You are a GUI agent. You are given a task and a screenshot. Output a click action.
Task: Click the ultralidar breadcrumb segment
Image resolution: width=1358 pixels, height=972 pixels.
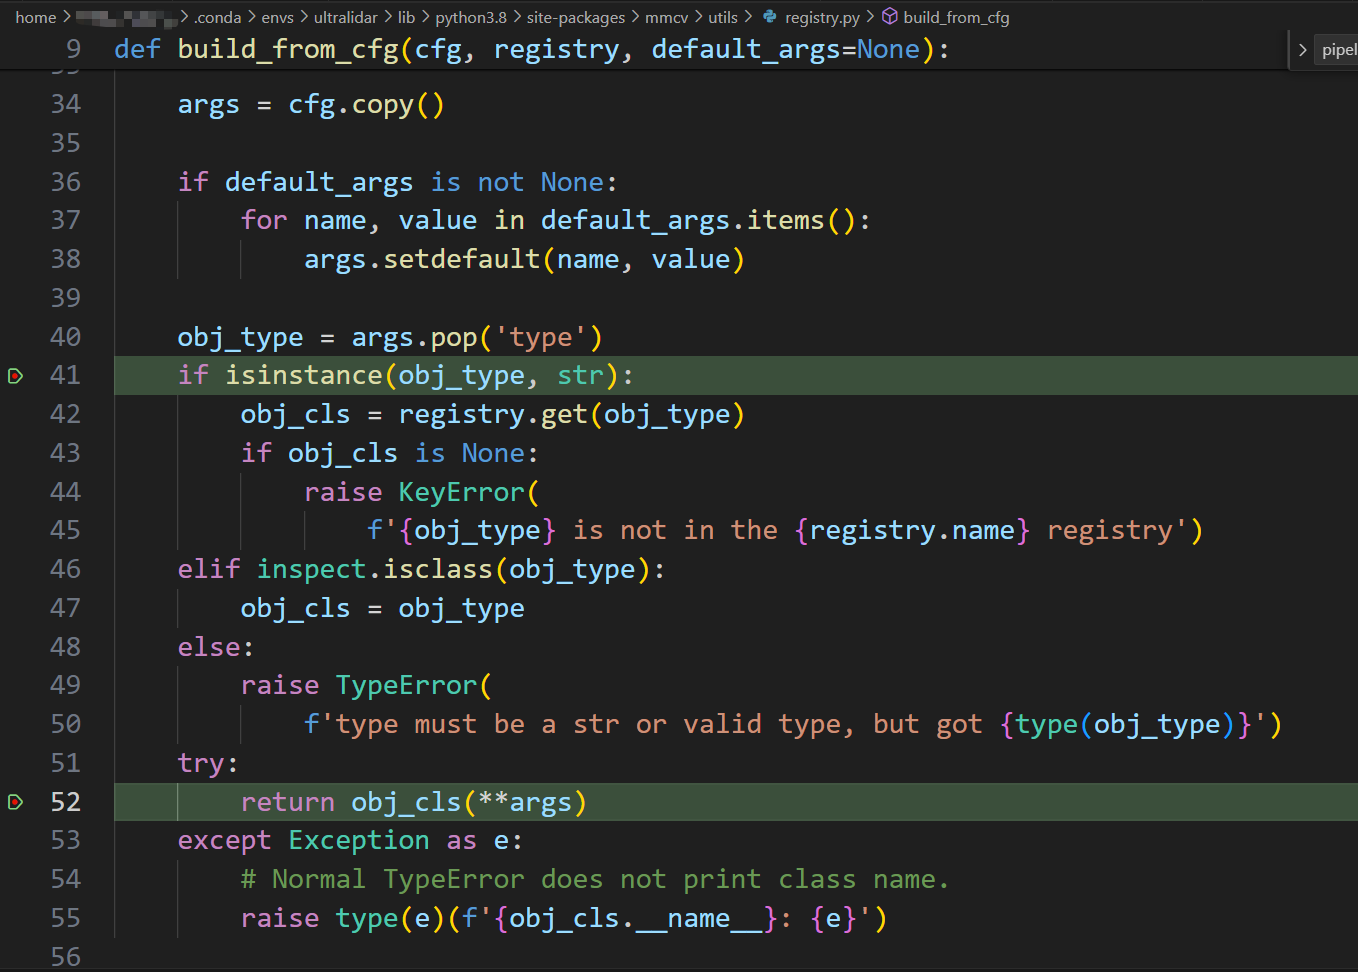[x=345, y=17]
